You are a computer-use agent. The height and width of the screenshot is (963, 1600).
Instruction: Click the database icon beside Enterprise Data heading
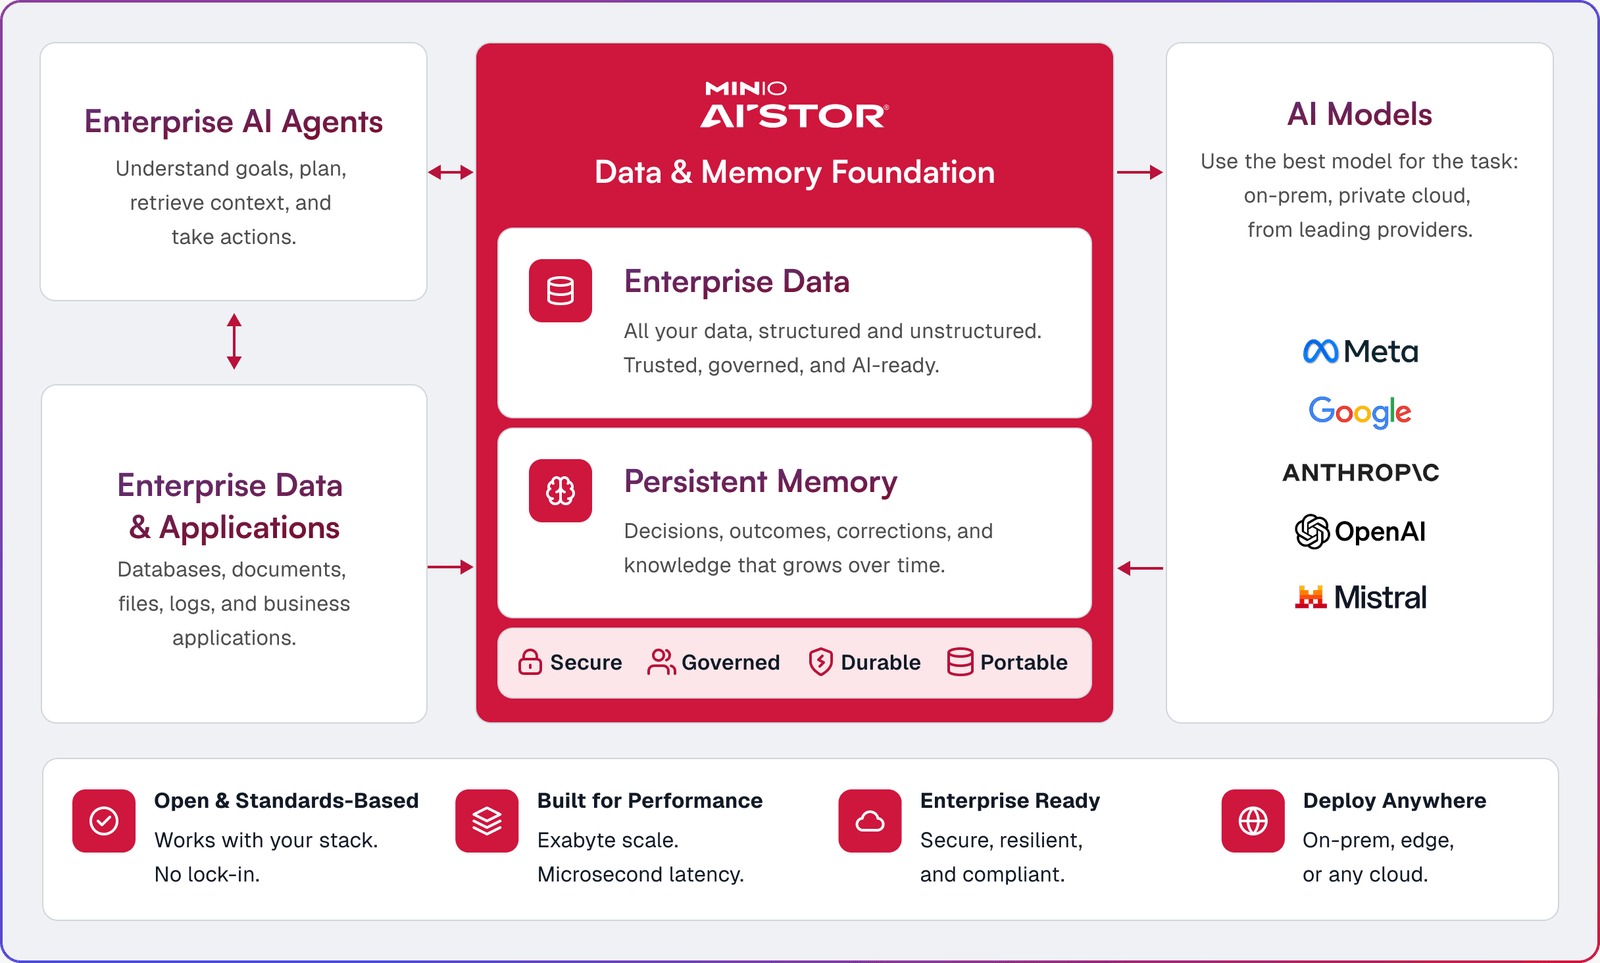[x=560, y=291]
